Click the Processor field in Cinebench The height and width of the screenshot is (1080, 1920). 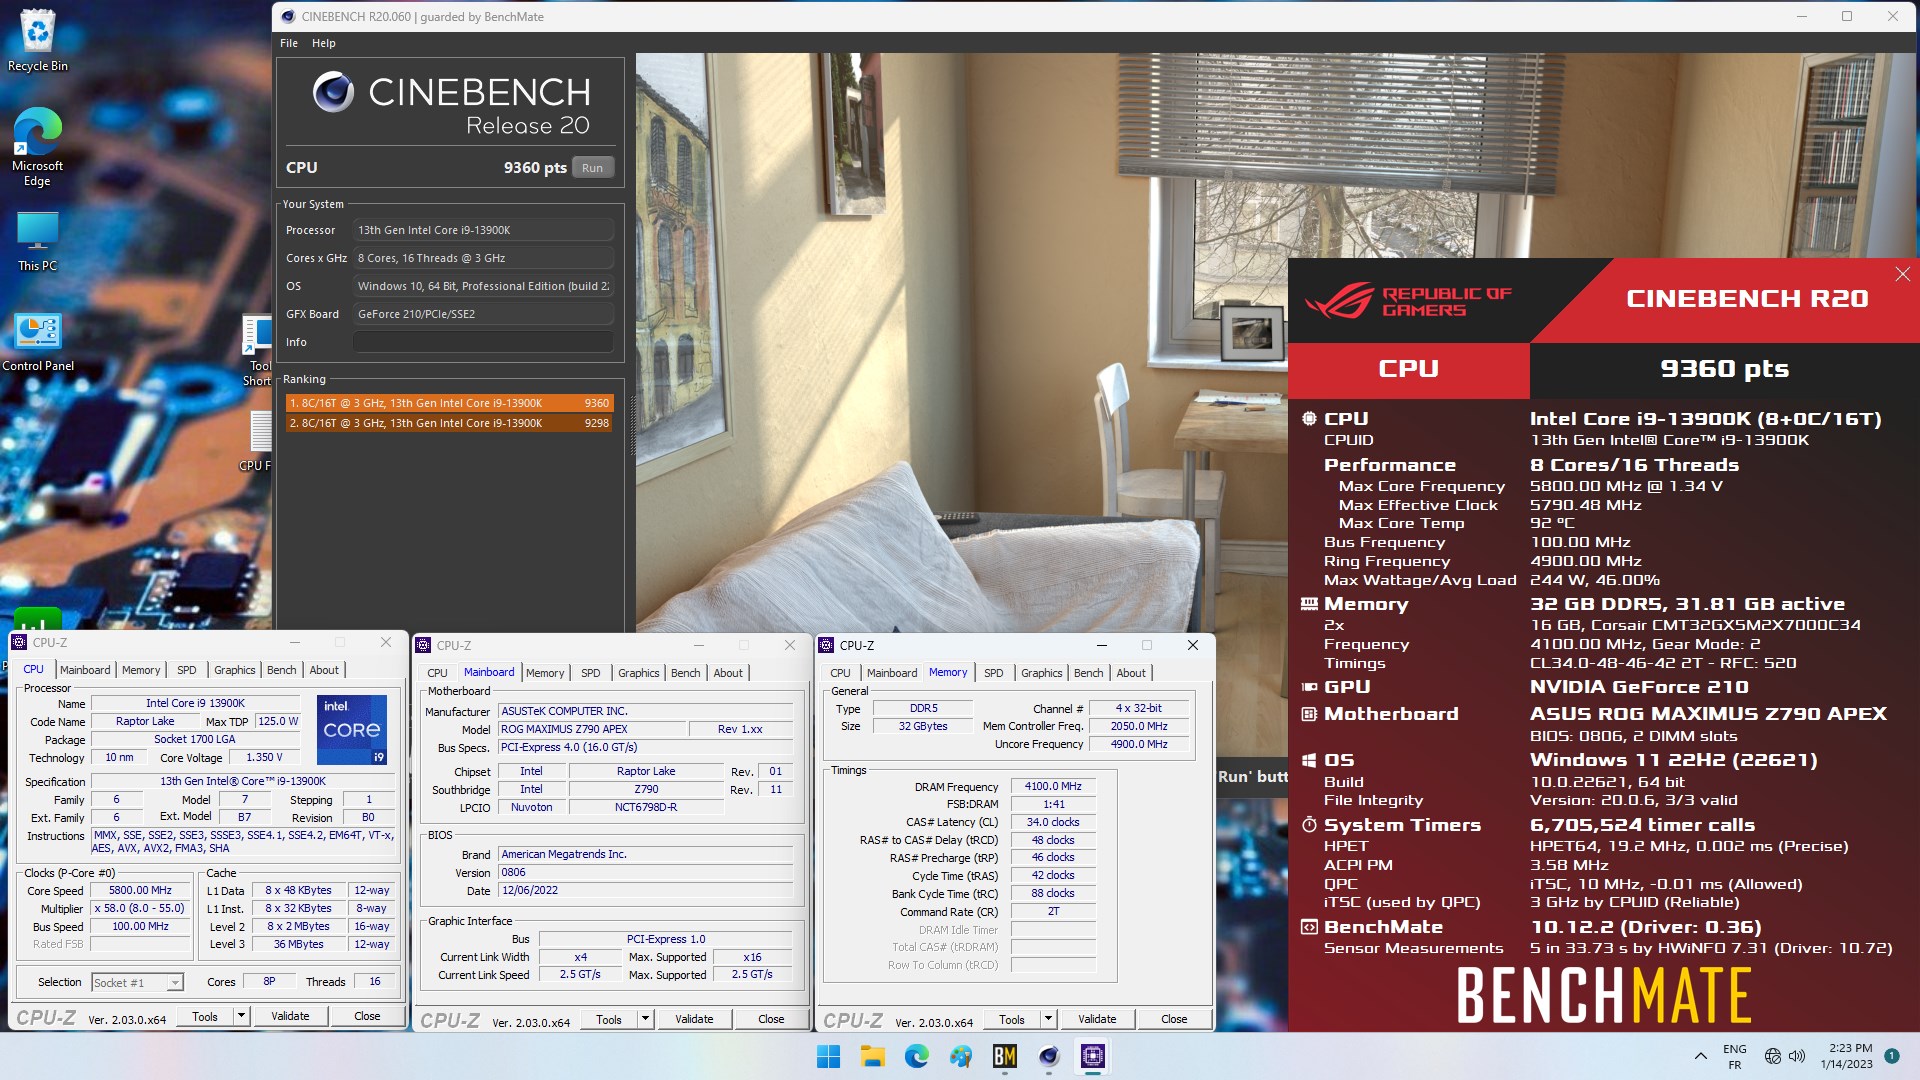point(483,230)
